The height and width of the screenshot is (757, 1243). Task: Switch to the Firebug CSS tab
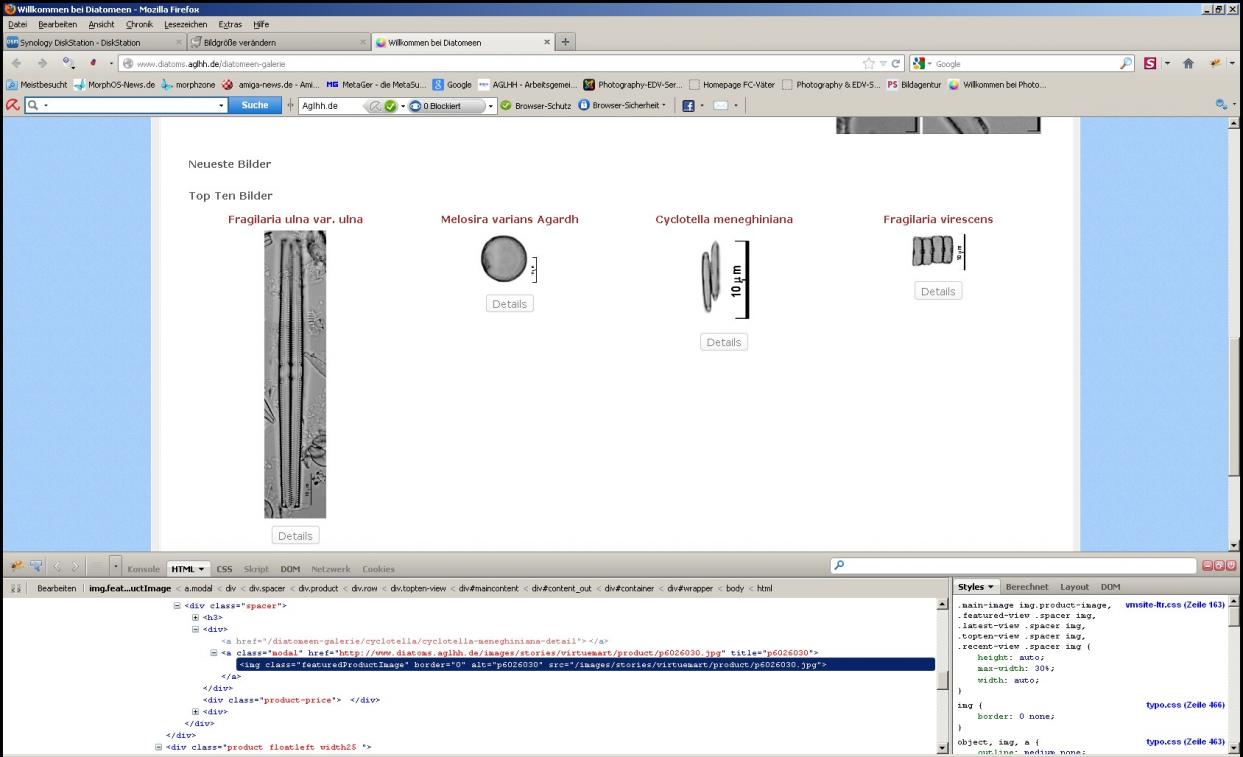click(224, 568)
